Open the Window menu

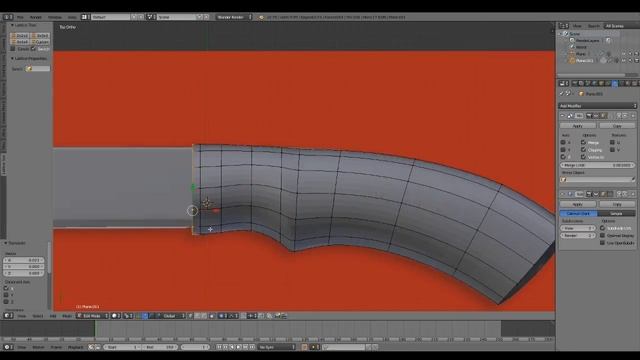pyautogui.click(x=55, y=17)
